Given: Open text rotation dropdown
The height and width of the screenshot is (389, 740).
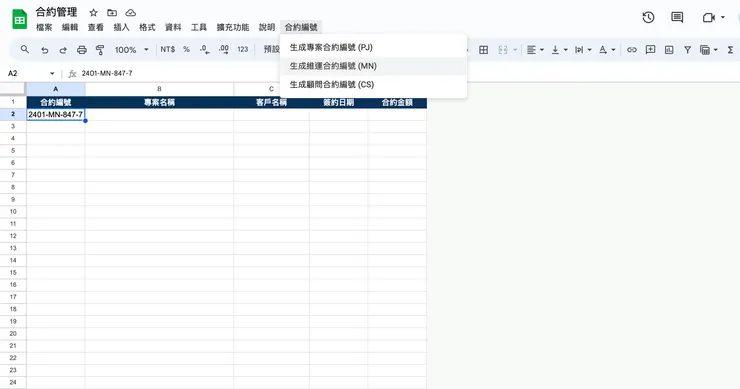Looking at the screenshot, I should coord(607,50).
